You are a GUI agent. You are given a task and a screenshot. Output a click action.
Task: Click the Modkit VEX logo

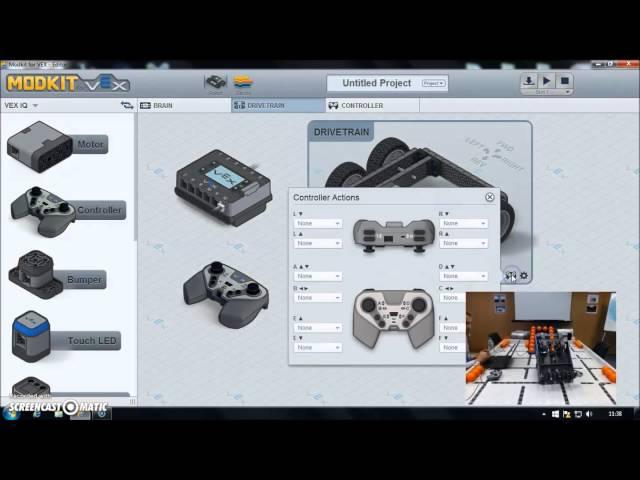(x=68, y=83)
